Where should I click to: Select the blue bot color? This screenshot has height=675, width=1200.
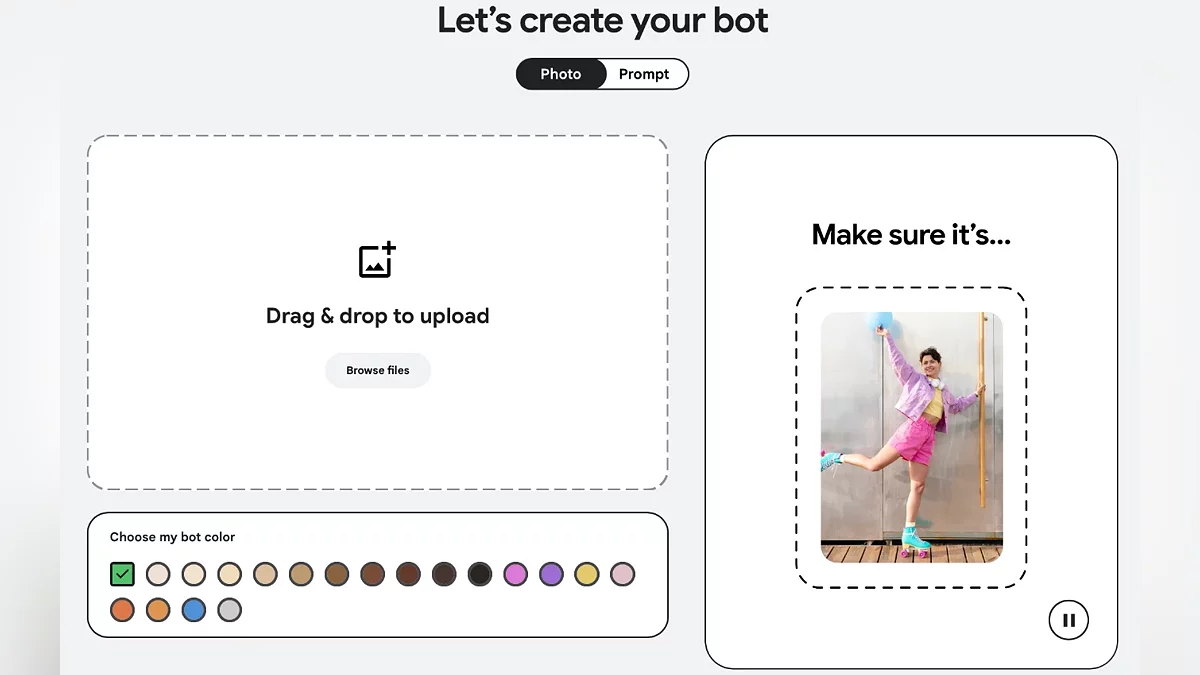pyautogui.click(x=194, y=610)
